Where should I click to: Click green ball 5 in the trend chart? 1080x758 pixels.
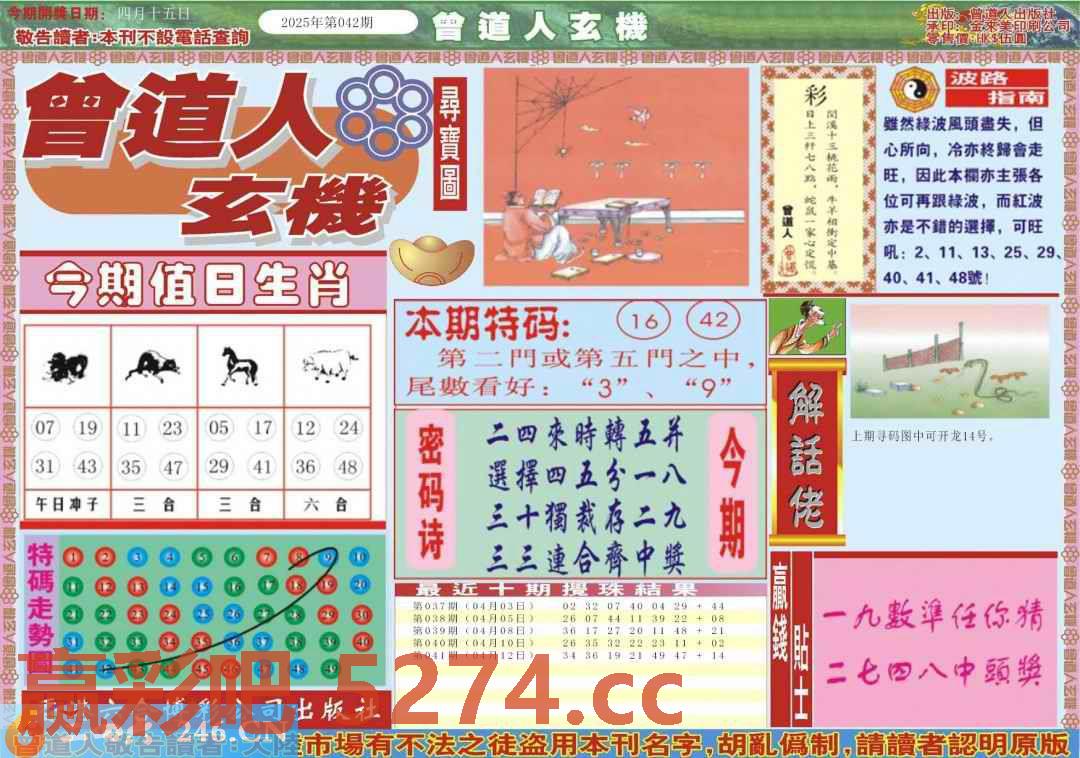pyautogui.click(x=201, y=558)
